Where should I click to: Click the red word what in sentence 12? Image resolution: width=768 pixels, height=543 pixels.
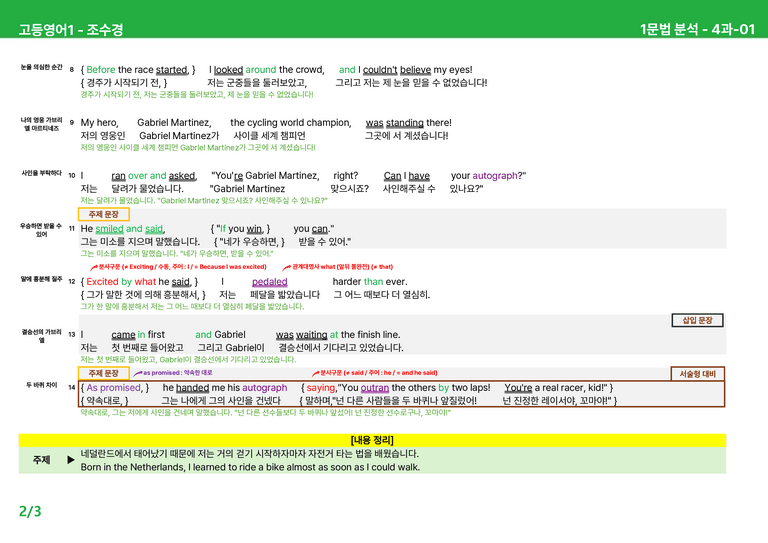145,282
